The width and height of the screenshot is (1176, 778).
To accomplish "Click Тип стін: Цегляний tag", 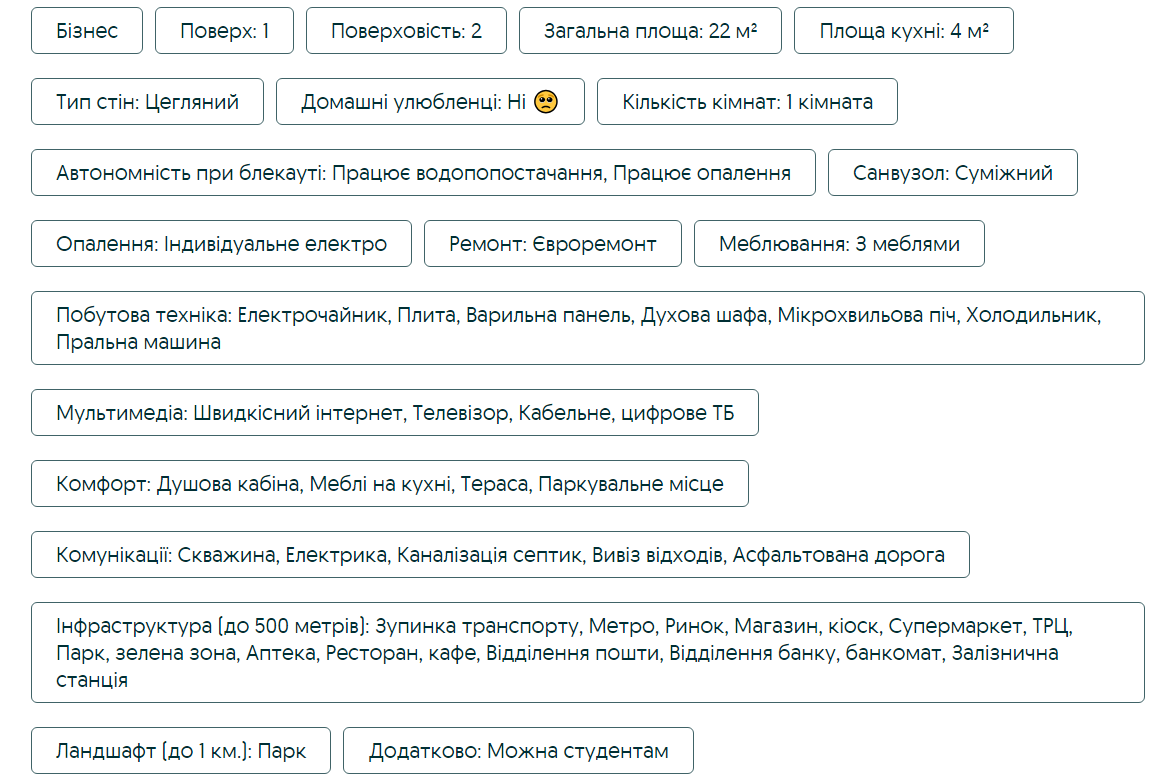I will point(147,102).
